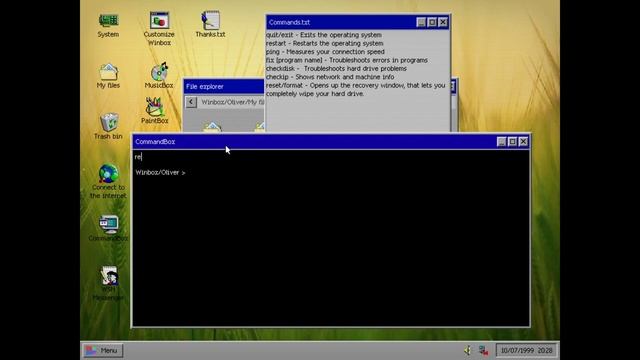
Task: Open the Thanks.txt file icon
Action: [210, 24]
